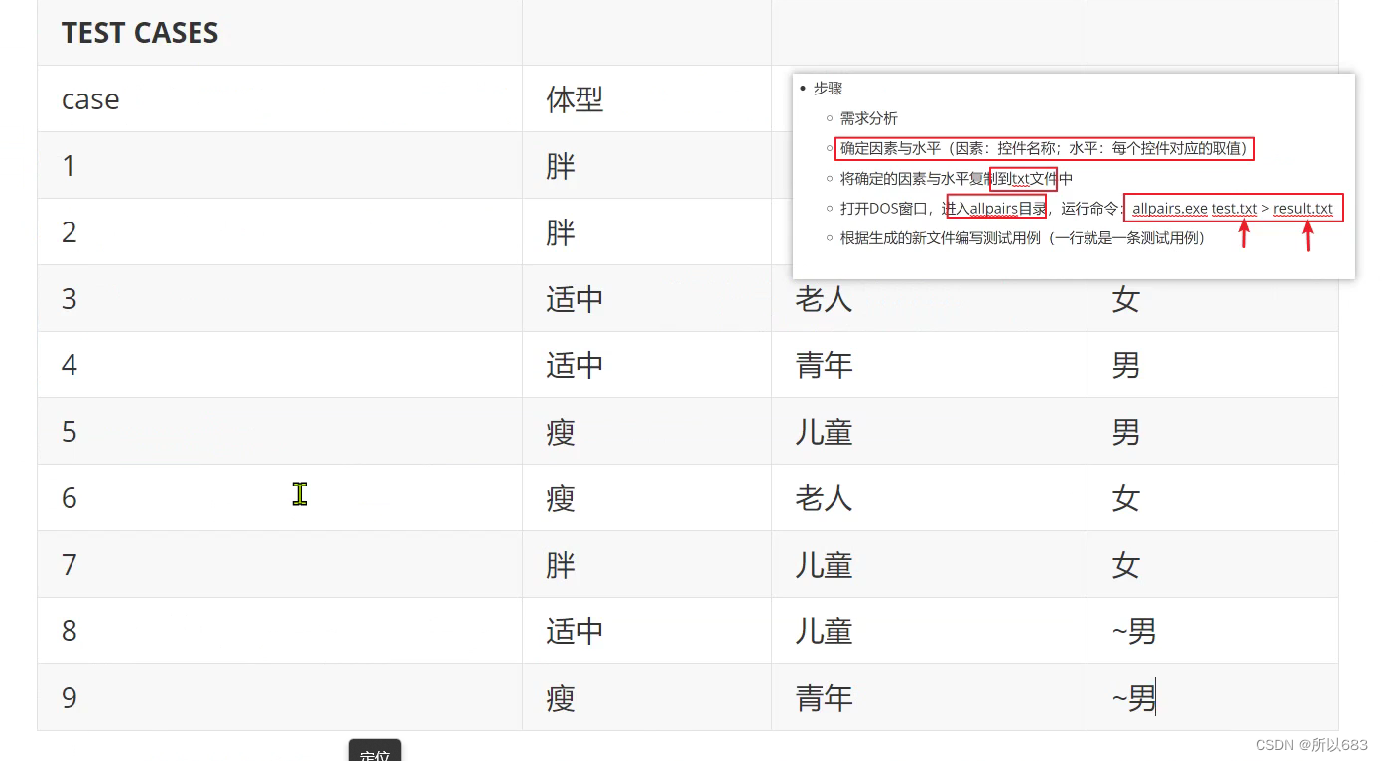Click "~男" in case 9 row
Viewport: 1383px width, 761px height.
(1134, 698)
